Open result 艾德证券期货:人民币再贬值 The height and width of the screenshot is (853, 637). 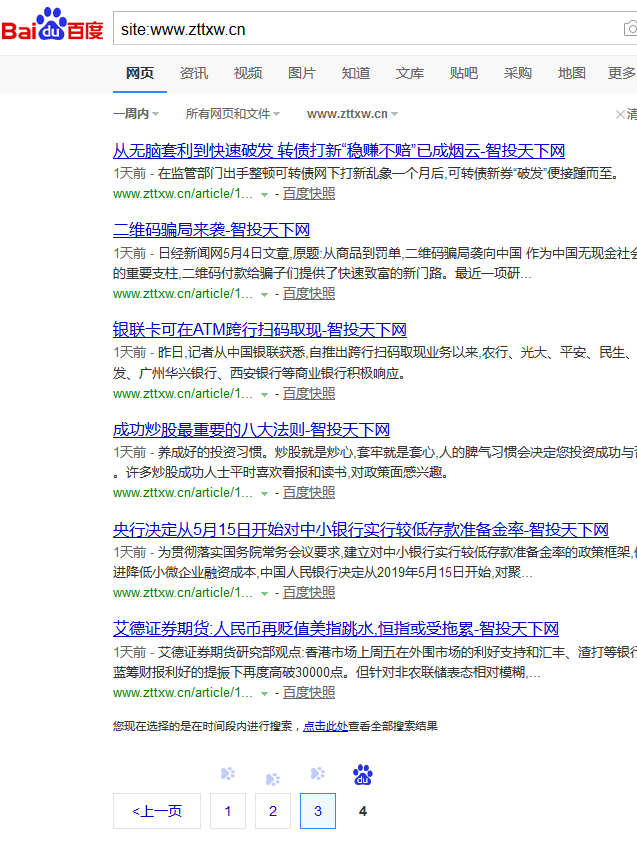pyautogui.click(x=336, y=629)
